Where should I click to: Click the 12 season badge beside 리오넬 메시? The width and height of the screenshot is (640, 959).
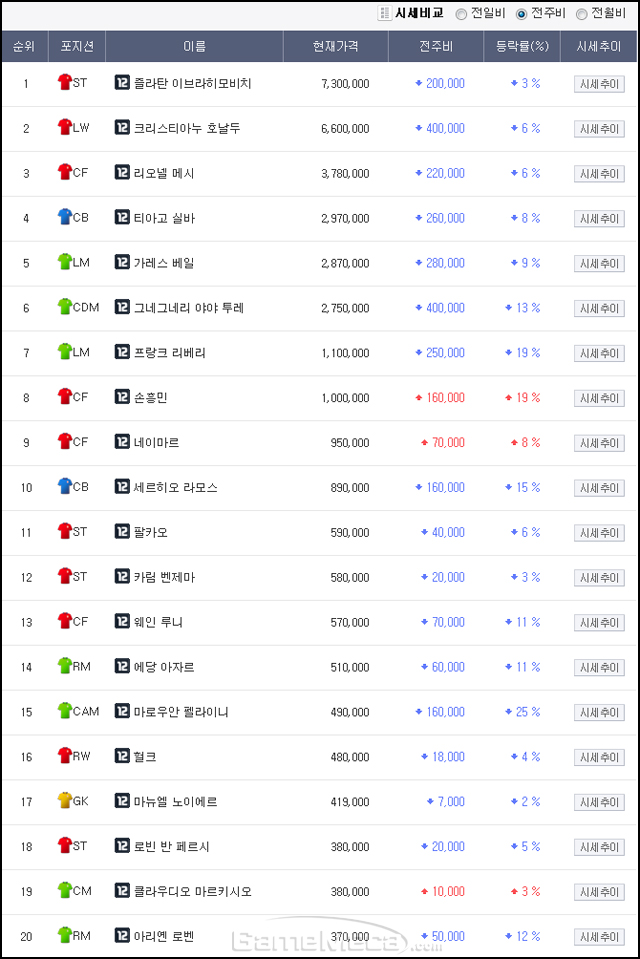[122, 172]
